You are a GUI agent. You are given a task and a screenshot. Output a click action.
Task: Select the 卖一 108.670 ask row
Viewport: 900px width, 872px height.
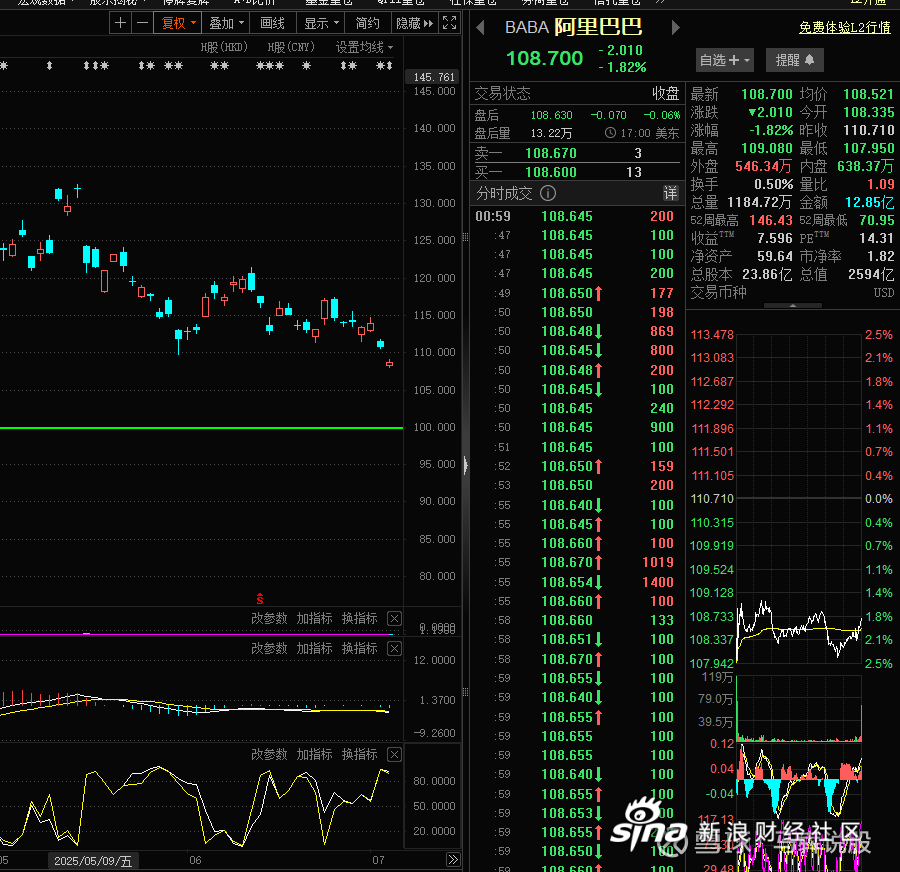[577, 153]
